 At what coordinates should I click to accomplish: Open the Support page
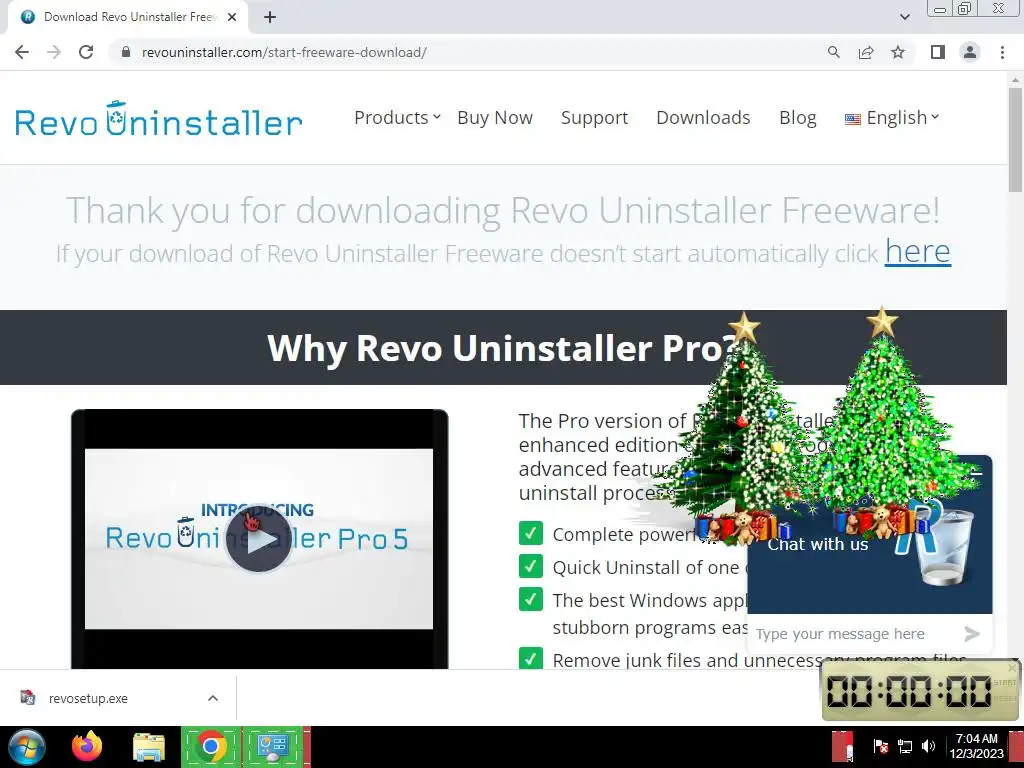pos(594,118)
